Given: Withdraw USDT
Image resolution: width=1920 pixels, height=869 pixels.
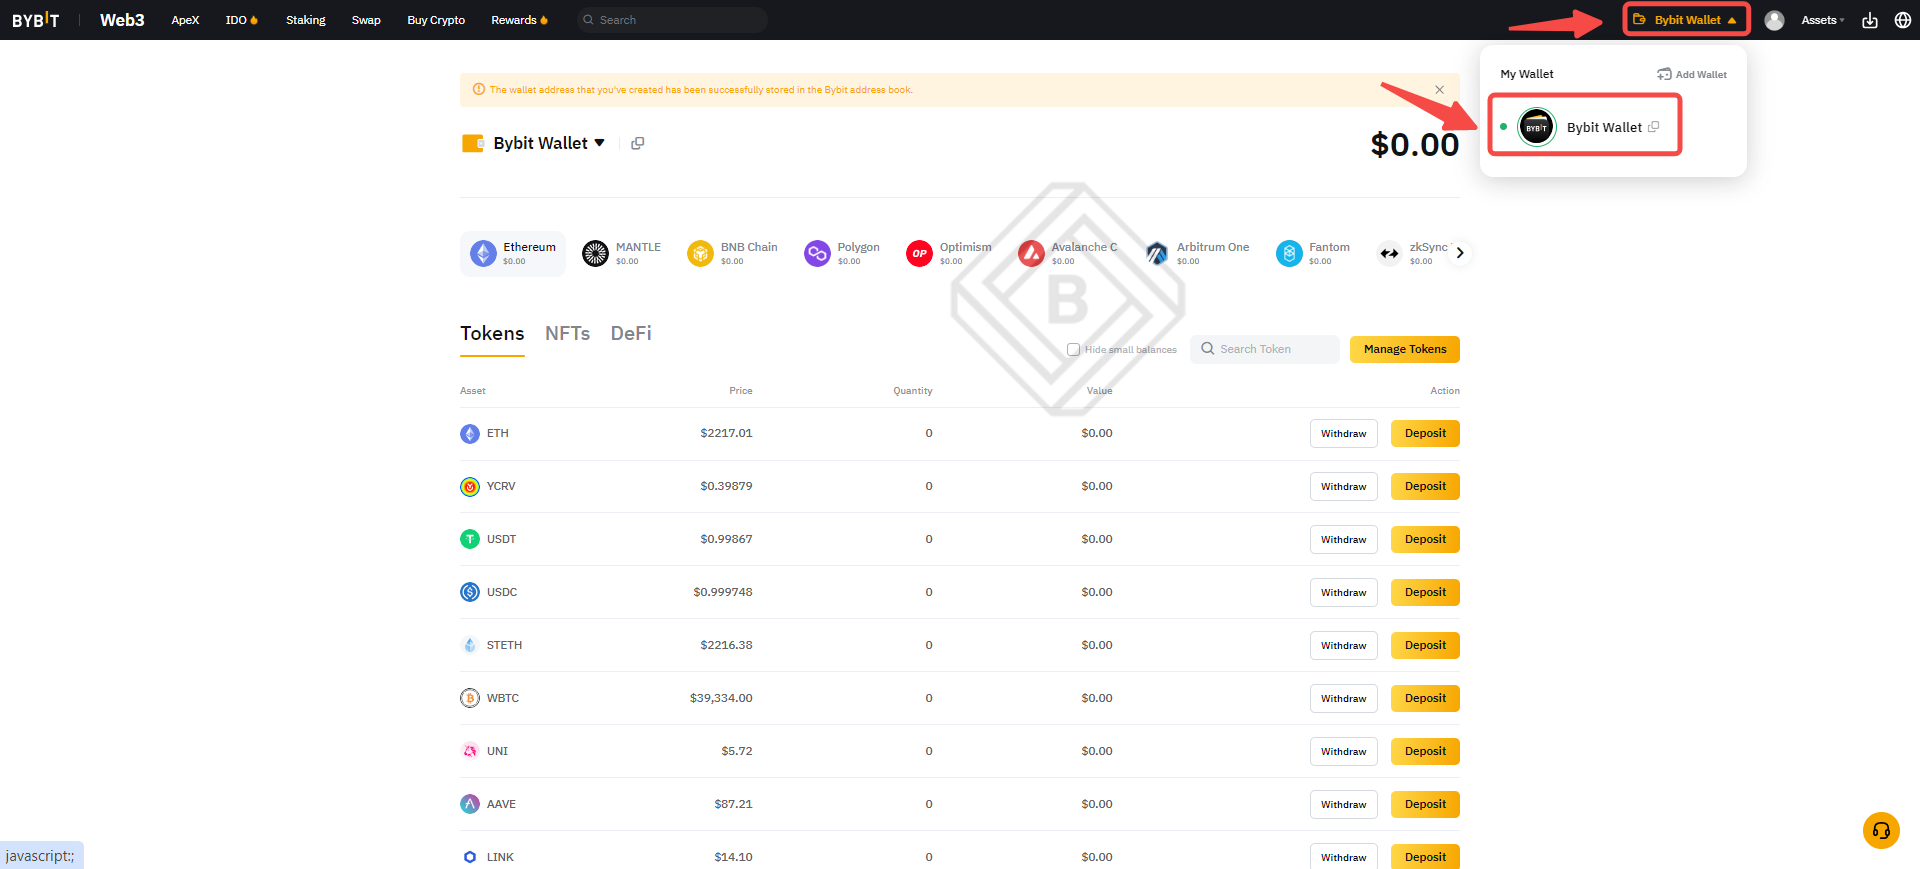Looking at the screenshot, I should [1343, 540].
